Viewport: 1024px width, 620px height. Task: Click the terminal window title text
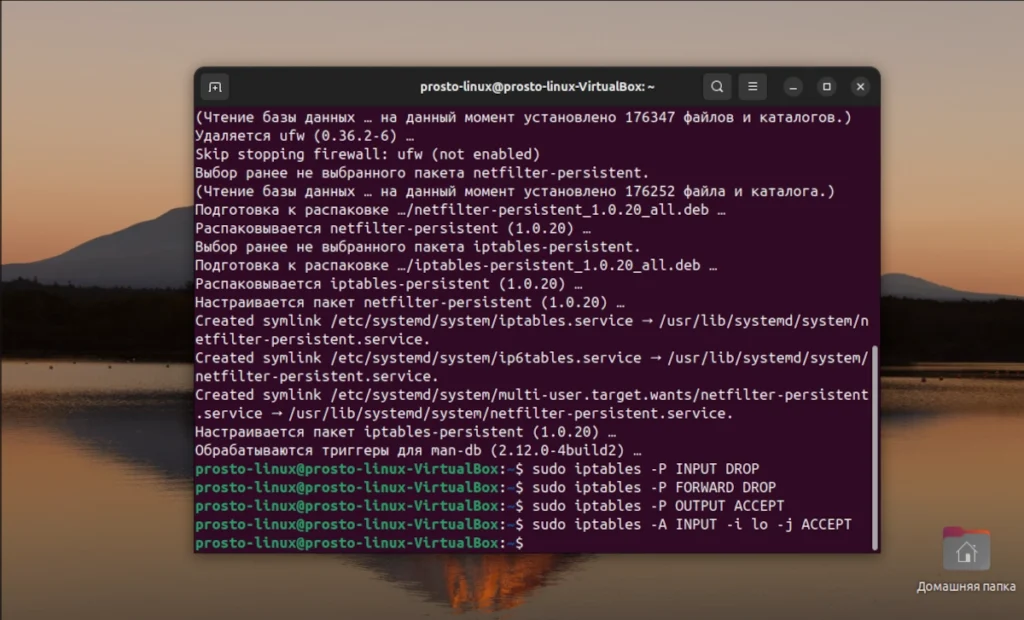(x=537, y=86)
